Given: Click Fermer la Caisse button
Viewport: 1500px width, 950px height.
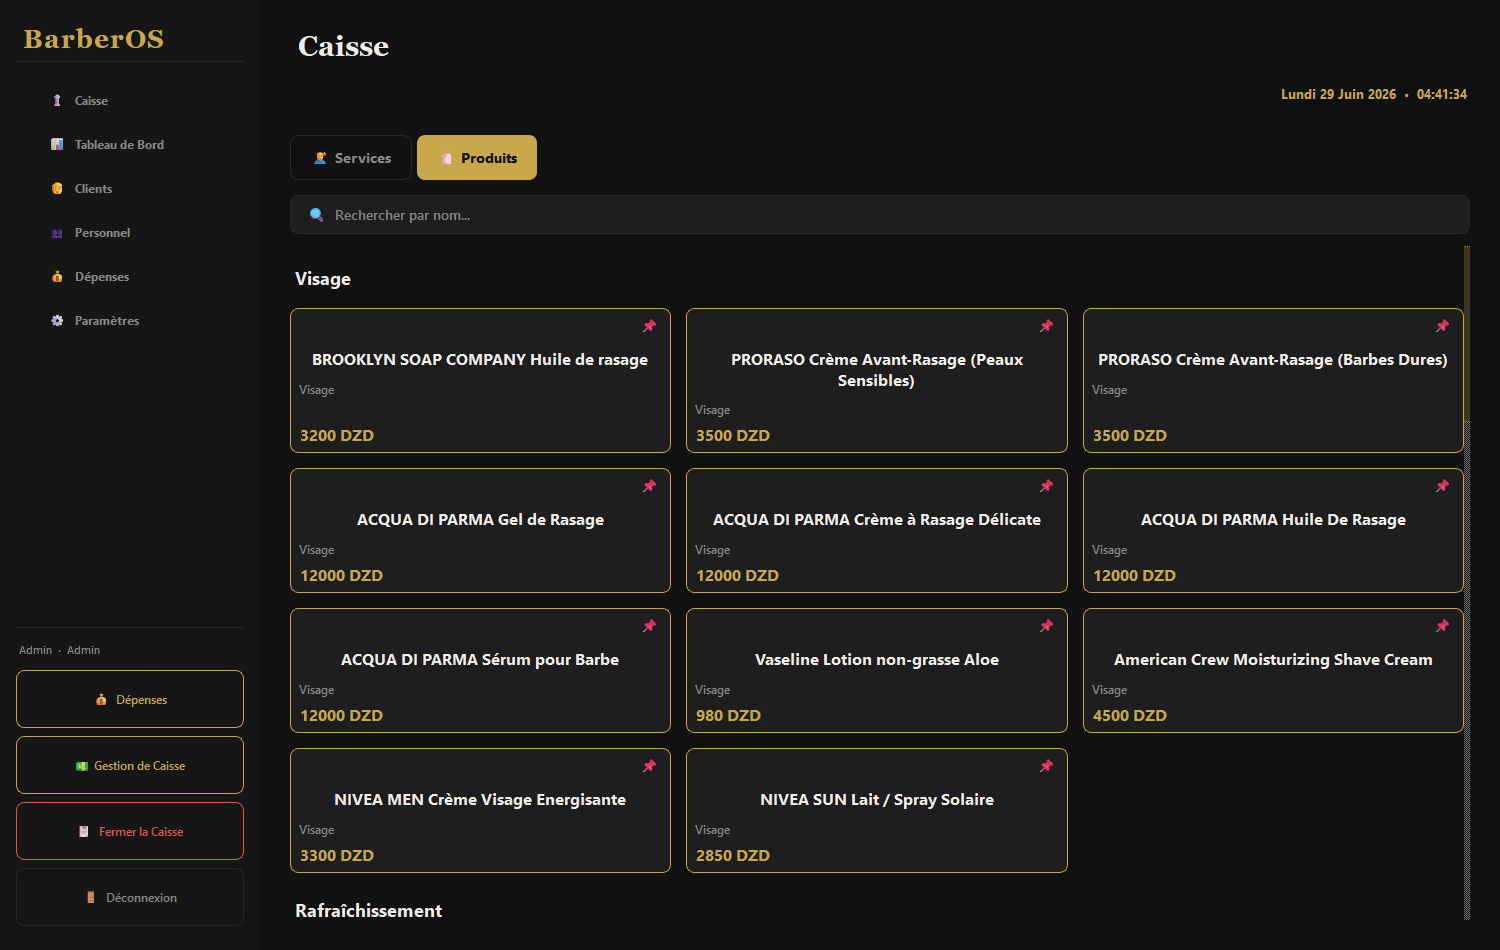Looking at the screenshot, I should click(x=130, y=831).
